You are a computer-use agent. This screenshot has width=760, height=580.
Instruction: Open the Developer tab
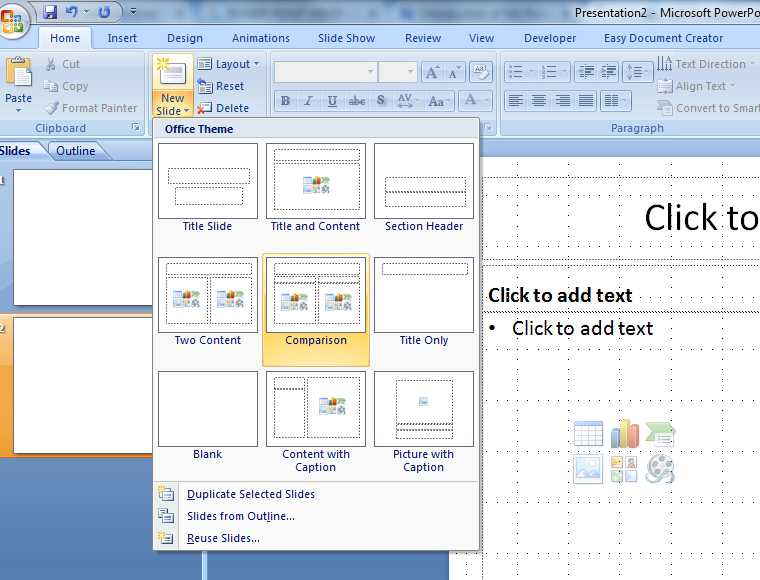pyautogui.click(x=550, y=38)
